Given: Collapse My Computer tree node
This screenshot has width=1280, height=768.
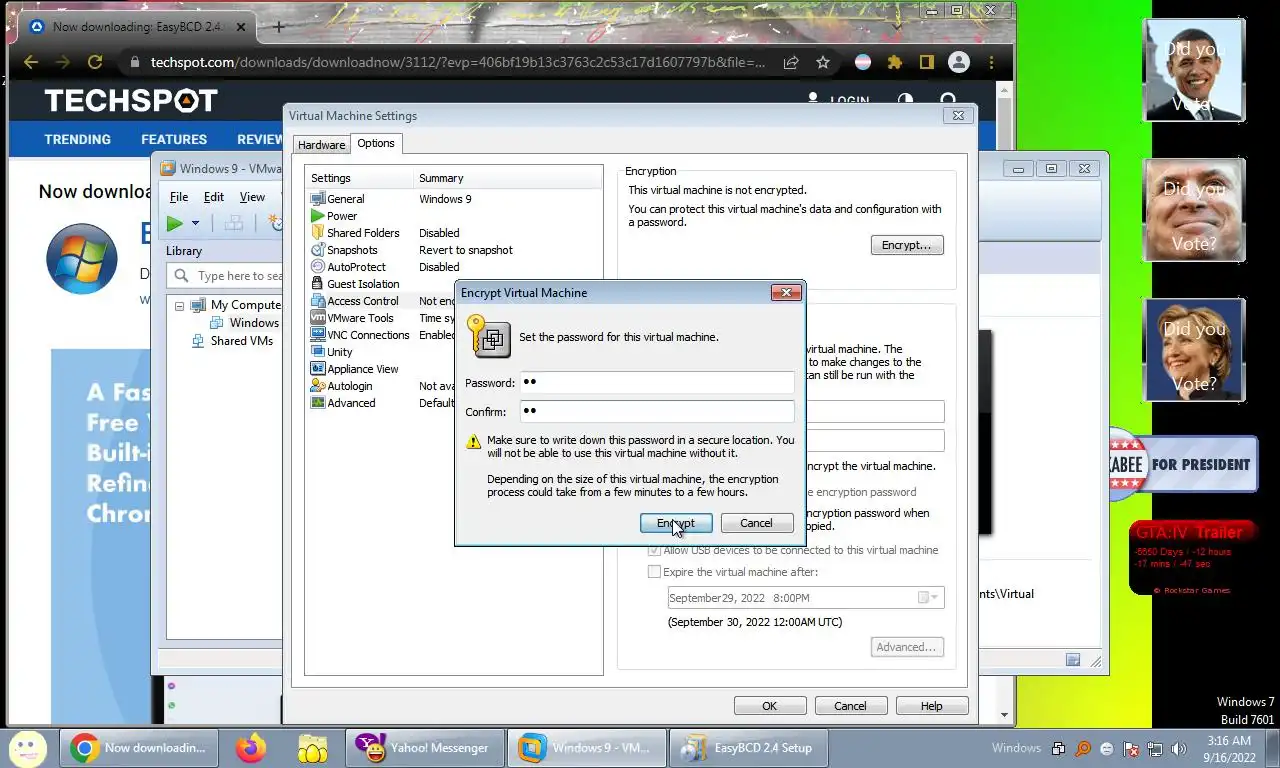Looking at the screenshot, I should click(x=180, y=306).
